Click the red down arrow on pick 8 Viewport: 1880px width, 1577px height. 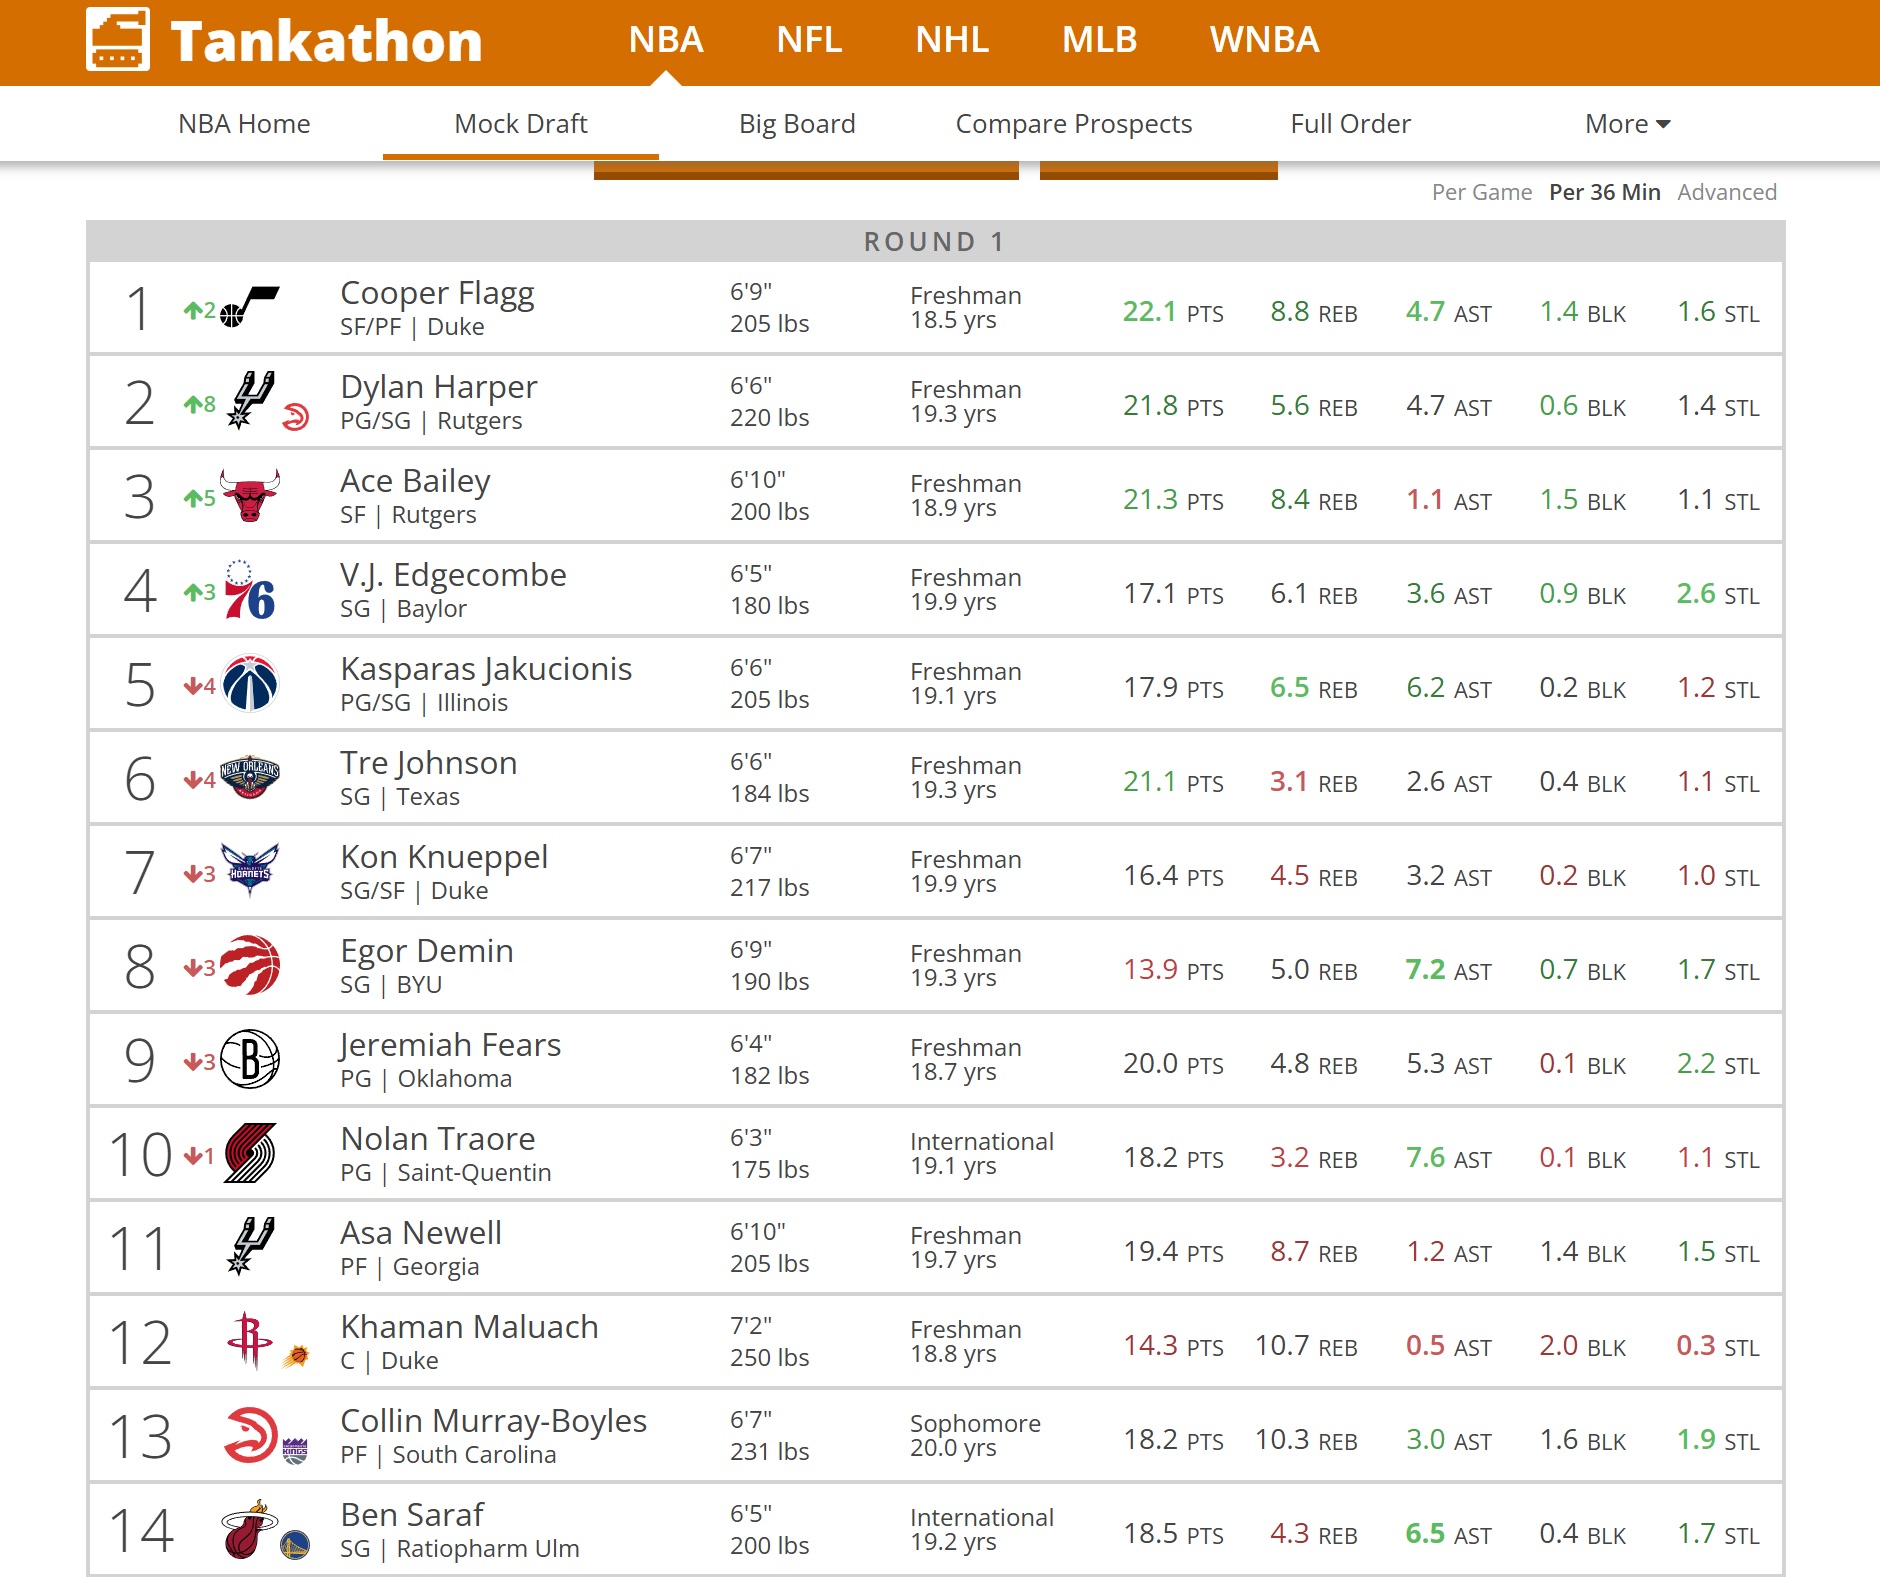193,968
